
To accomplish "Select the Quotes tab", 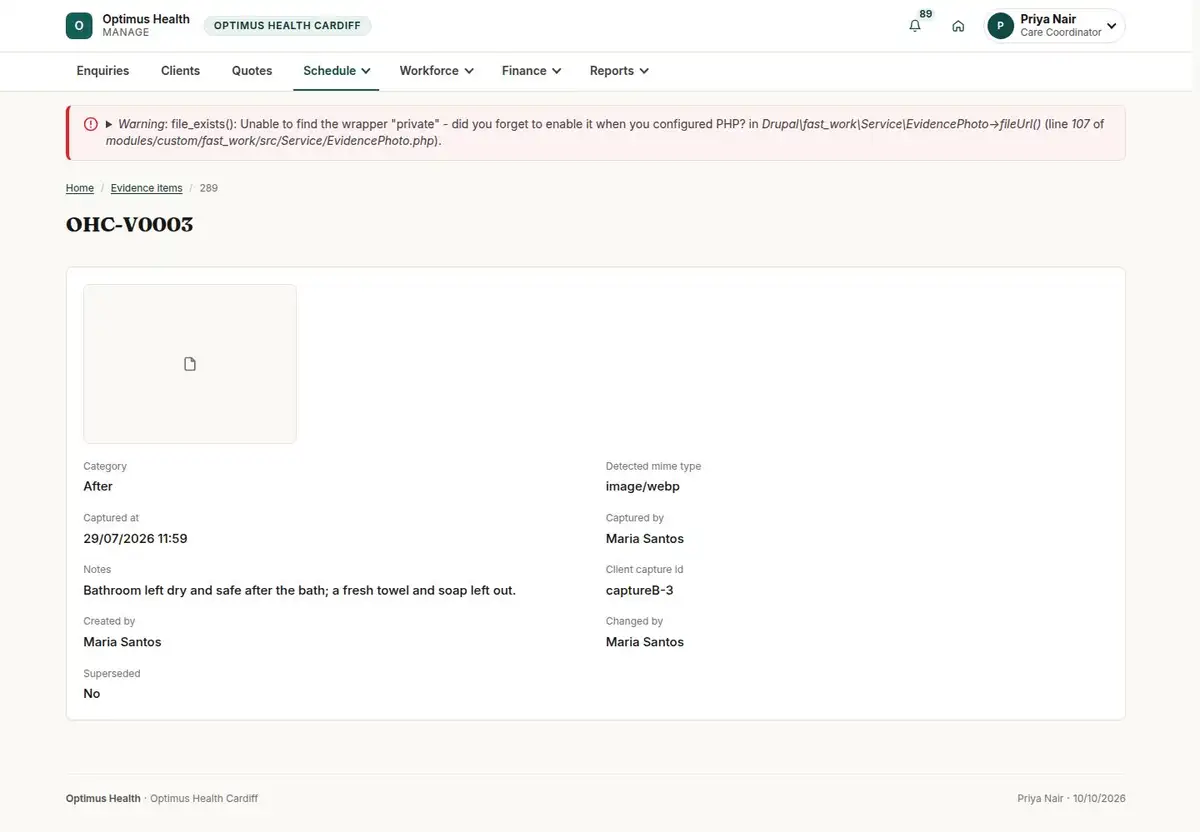I will (x=252, y=71).
